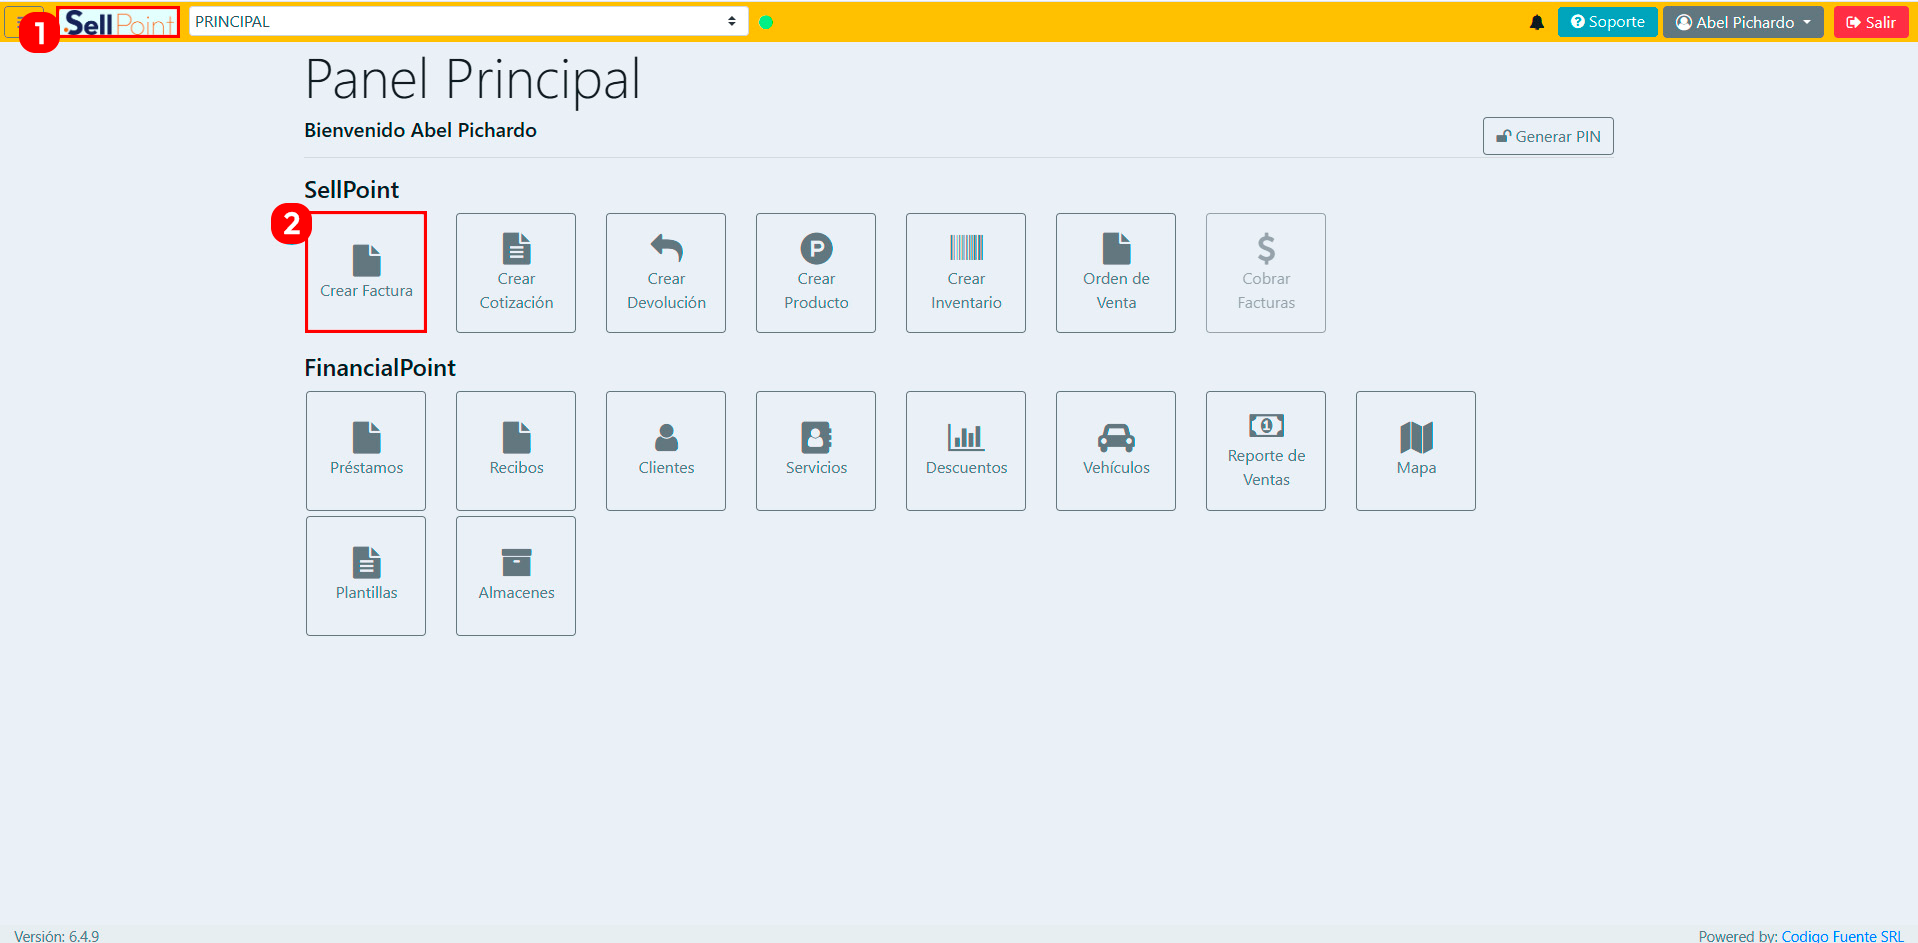Open the Crear Factura tile
Screen dimensions: 1918x943
366,272
